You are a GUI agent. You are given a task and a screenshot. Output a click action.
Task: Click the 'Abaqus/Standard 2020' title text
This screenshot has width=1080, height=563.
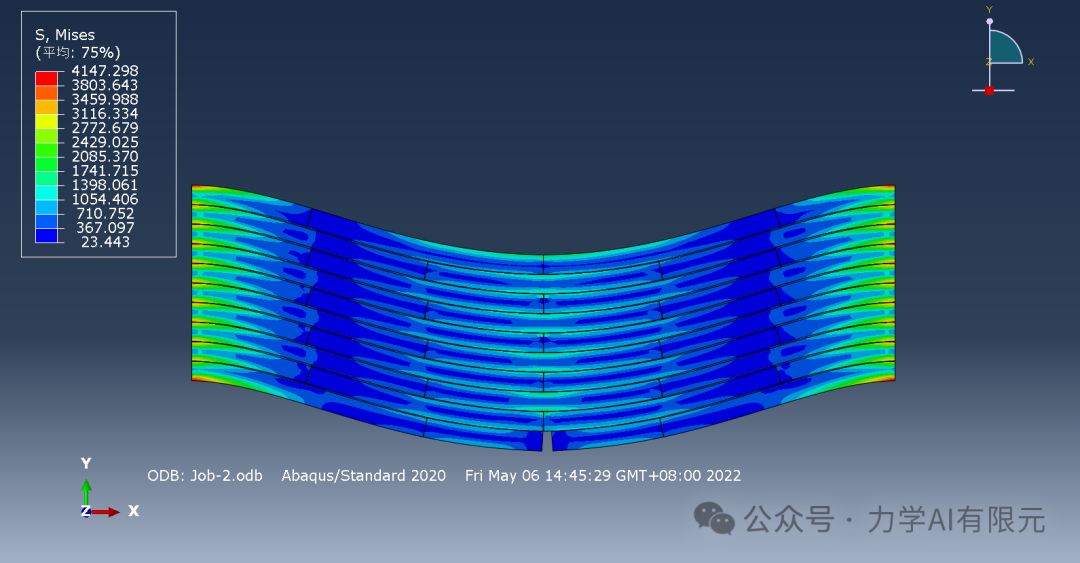coord(364,475)
